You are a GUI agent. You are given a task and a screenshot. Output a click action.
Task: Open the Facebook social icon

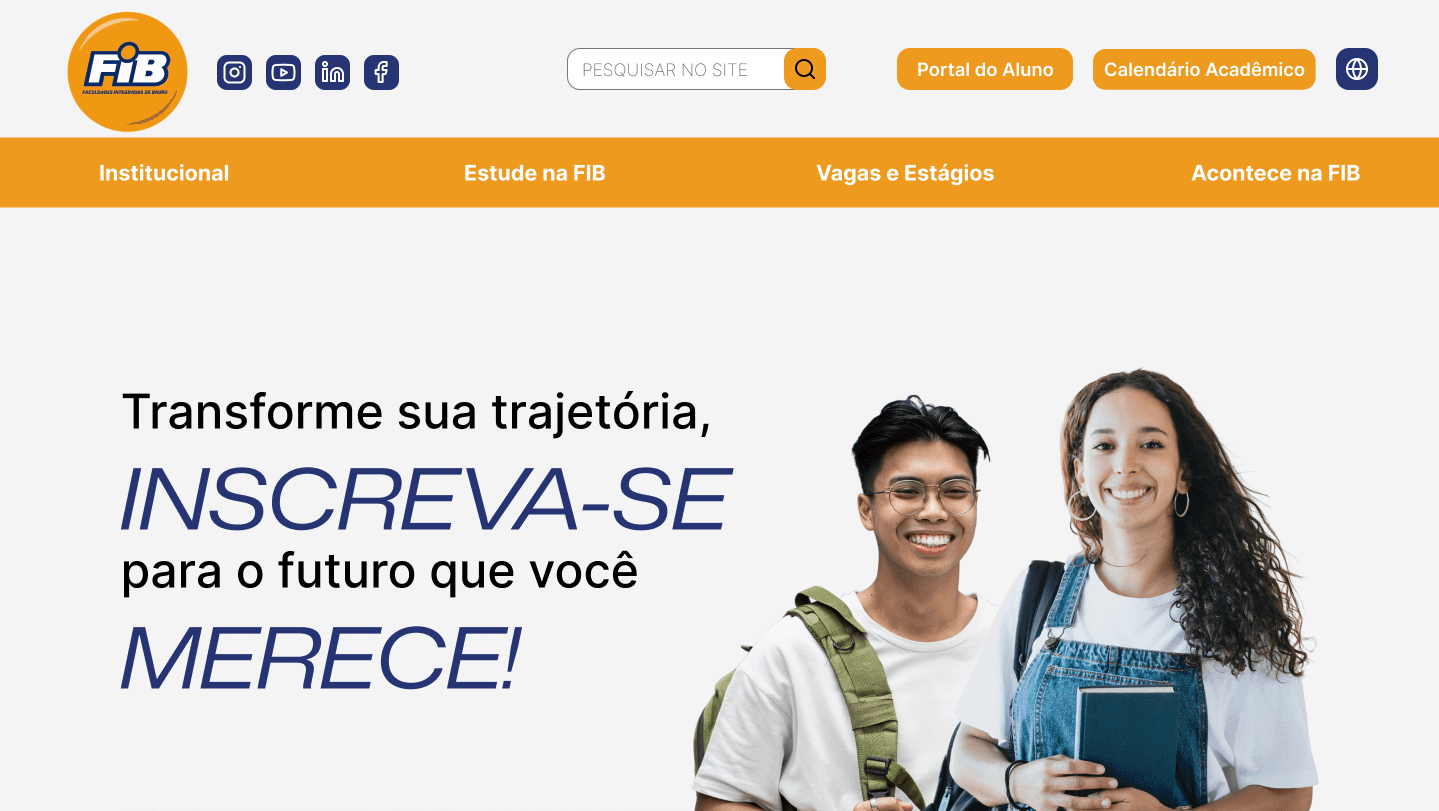pos(381,72)
